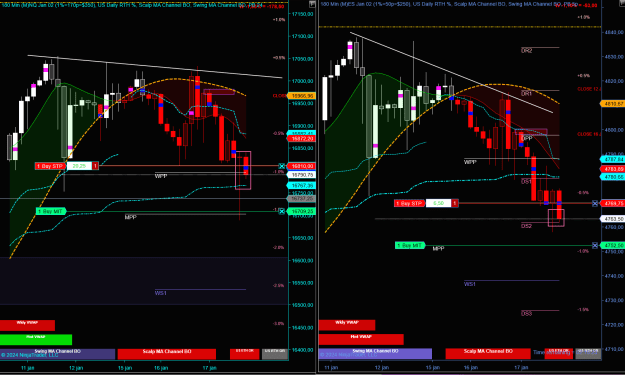Click the MPP pivot label on left chart
Image resolution: width=625 pixels, height=375 pixels.
pyautogui.click(x=130, y=217)
